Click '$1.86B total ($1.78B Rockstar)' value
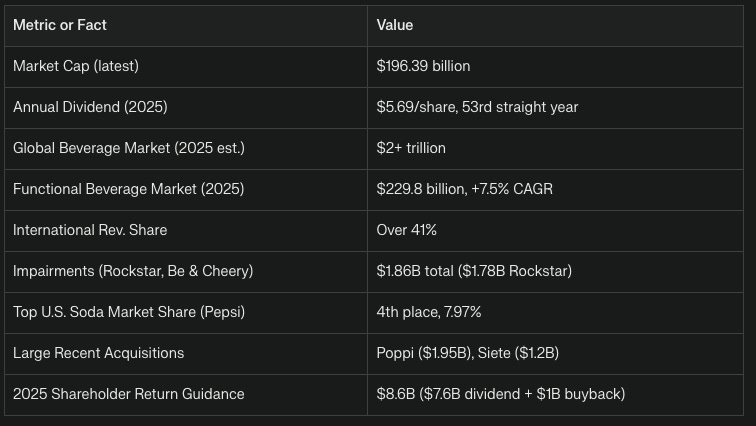The image size is (756, 426). tap(474, 271)
